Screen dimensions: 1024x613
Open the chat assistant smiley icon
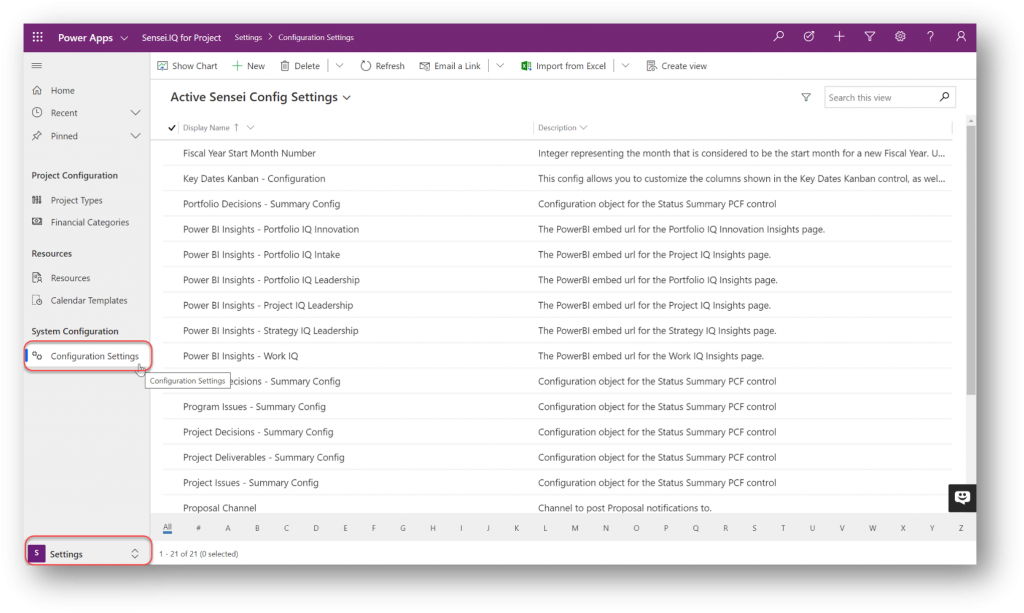962,497
